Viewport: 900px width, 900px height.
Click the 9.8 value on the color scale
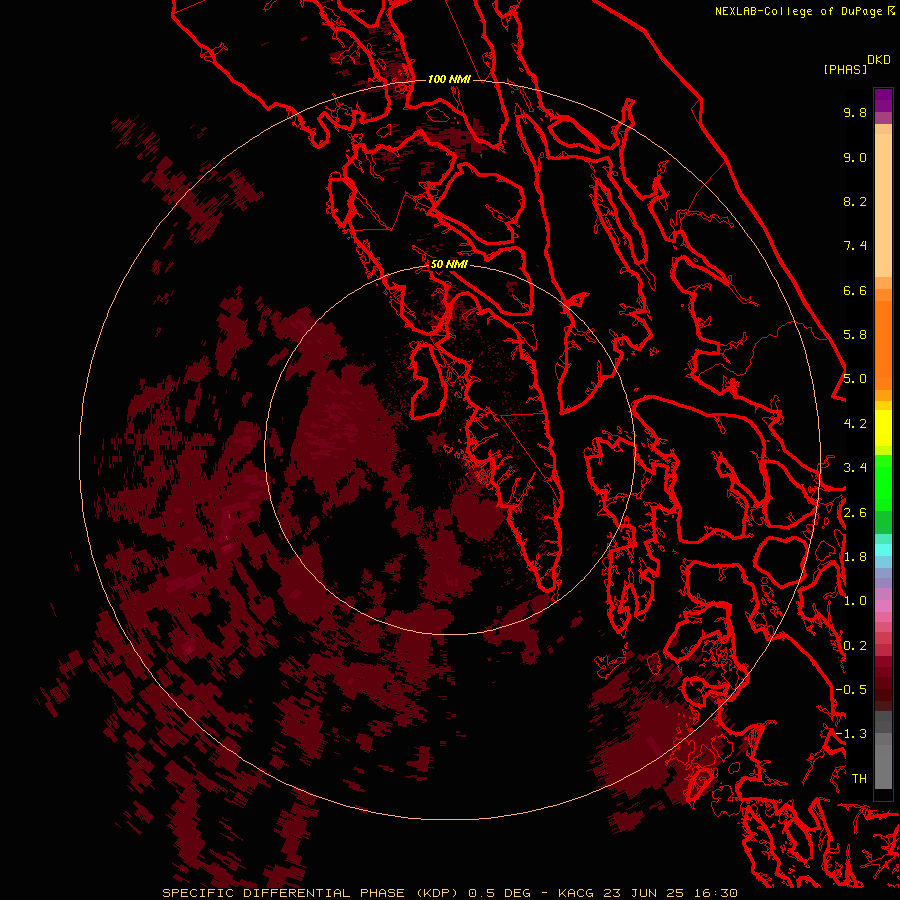pyautogui.click(x=855, y=112)
